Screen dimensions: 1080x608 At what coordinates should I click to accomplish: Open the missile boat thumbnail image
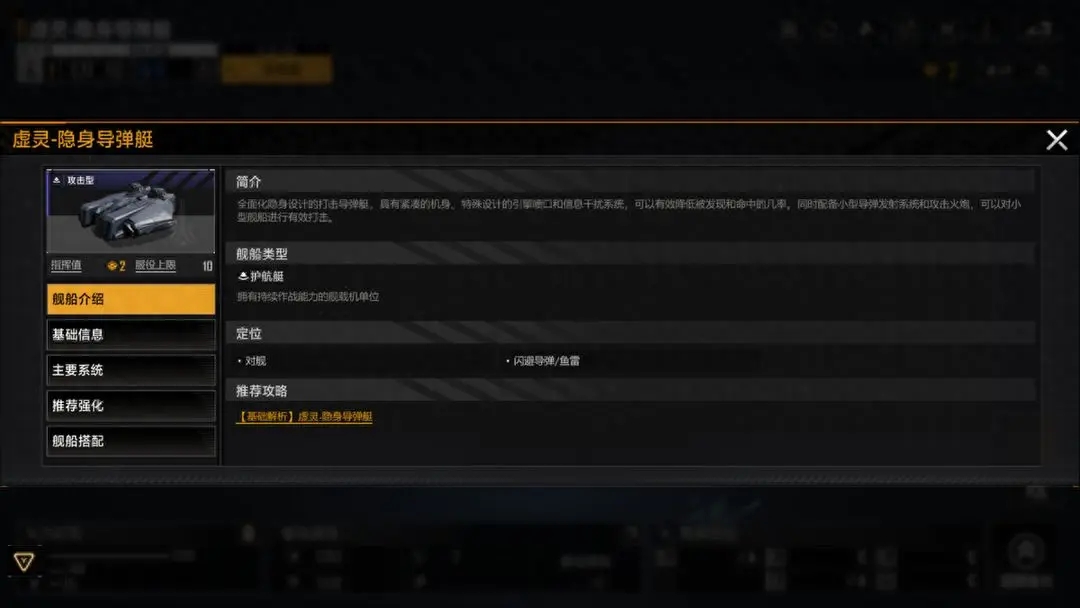[x=131, y=211]
